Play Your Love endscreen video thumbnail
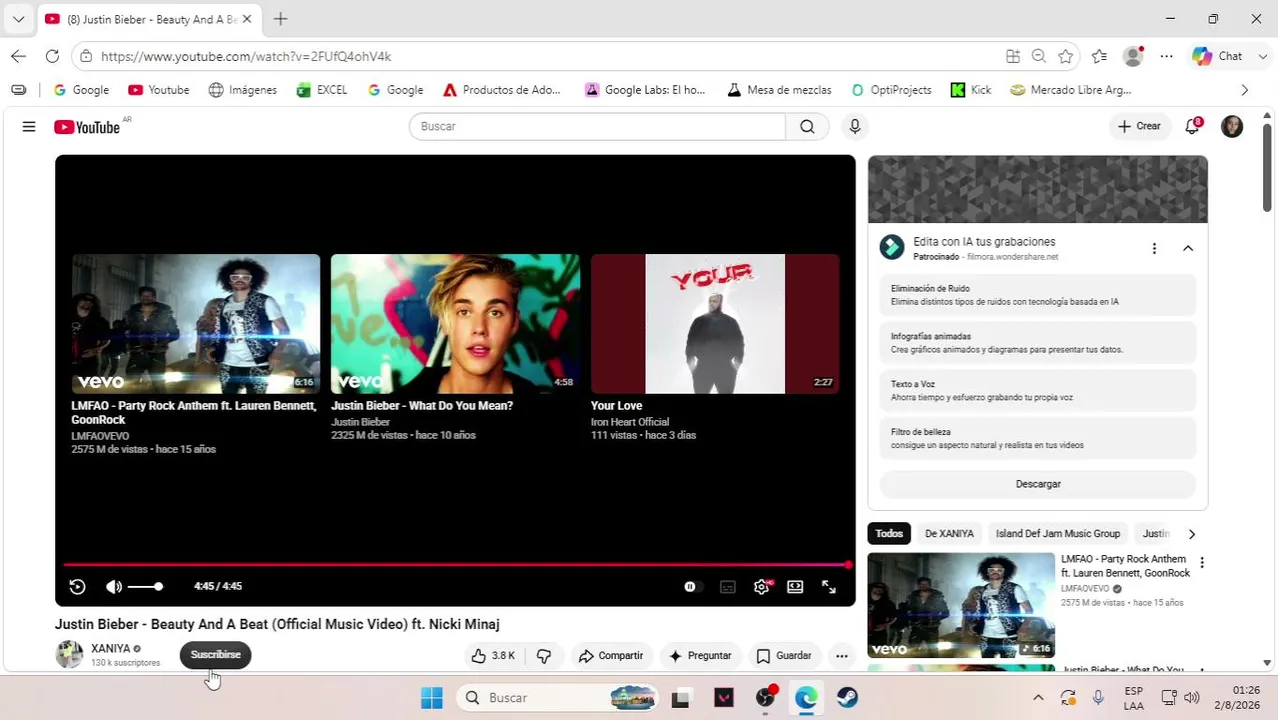Screen dimensions: 1278x720 click(715, 324)
